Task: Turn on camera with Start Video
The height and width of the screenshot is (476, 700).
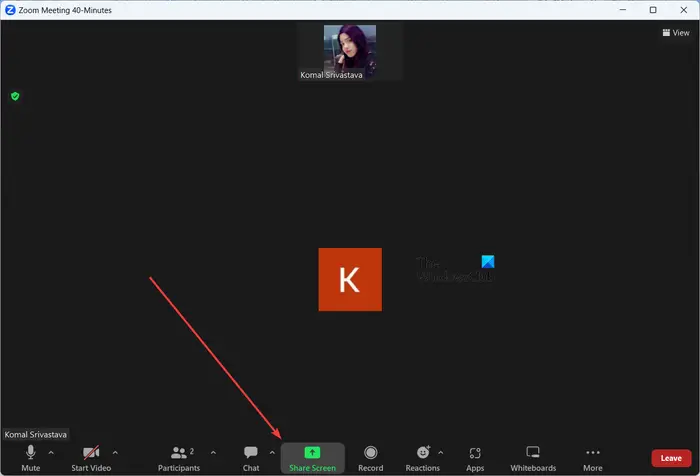Action: (91, 458)
